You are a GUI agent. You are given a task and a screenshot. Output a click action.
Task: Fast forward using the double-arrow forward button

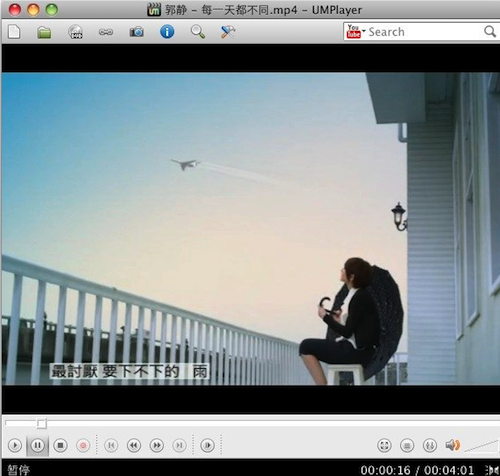[x=157, y=445]
